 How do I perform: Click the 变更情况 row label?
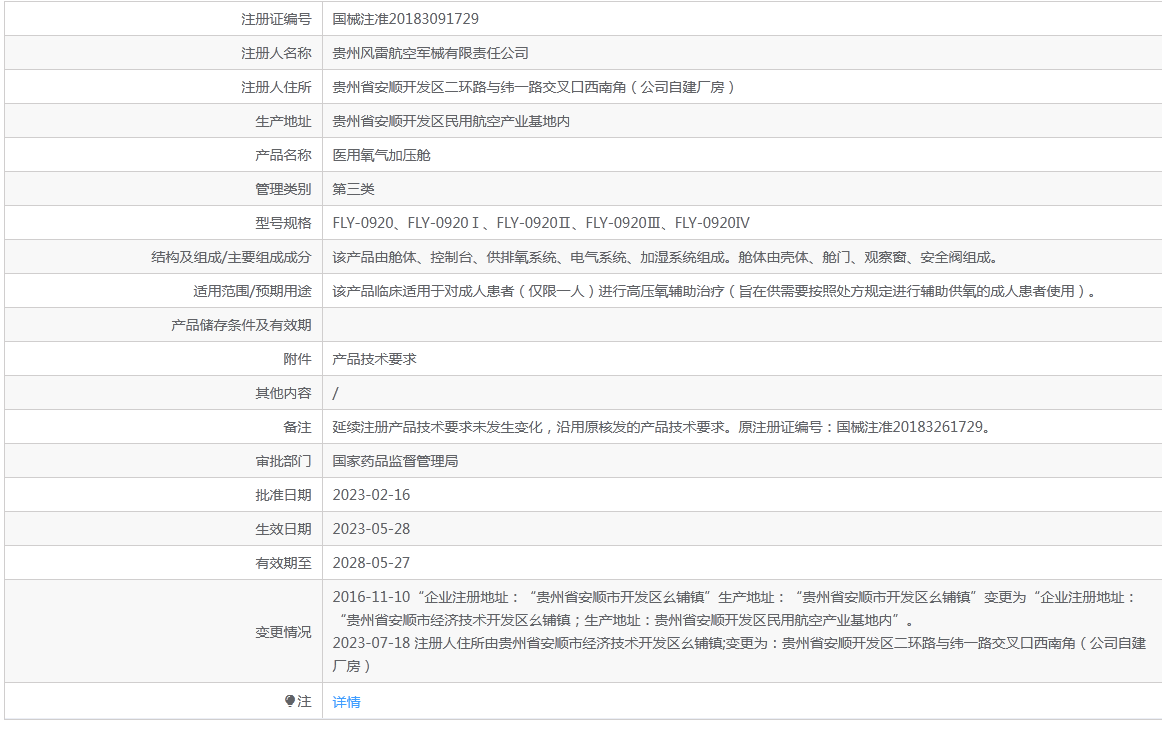[x=283, y=632]
